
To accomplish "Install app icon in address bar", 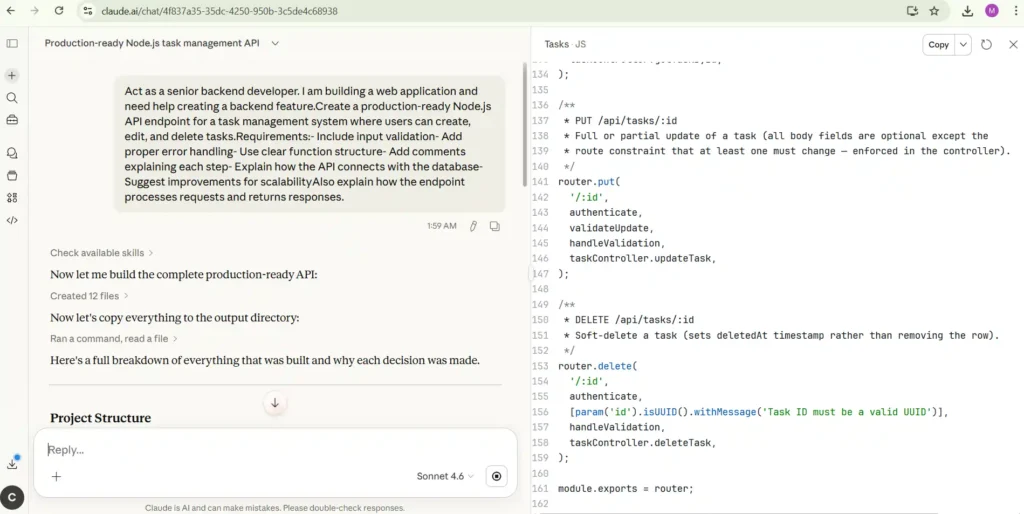I will [x=912, y=10].
